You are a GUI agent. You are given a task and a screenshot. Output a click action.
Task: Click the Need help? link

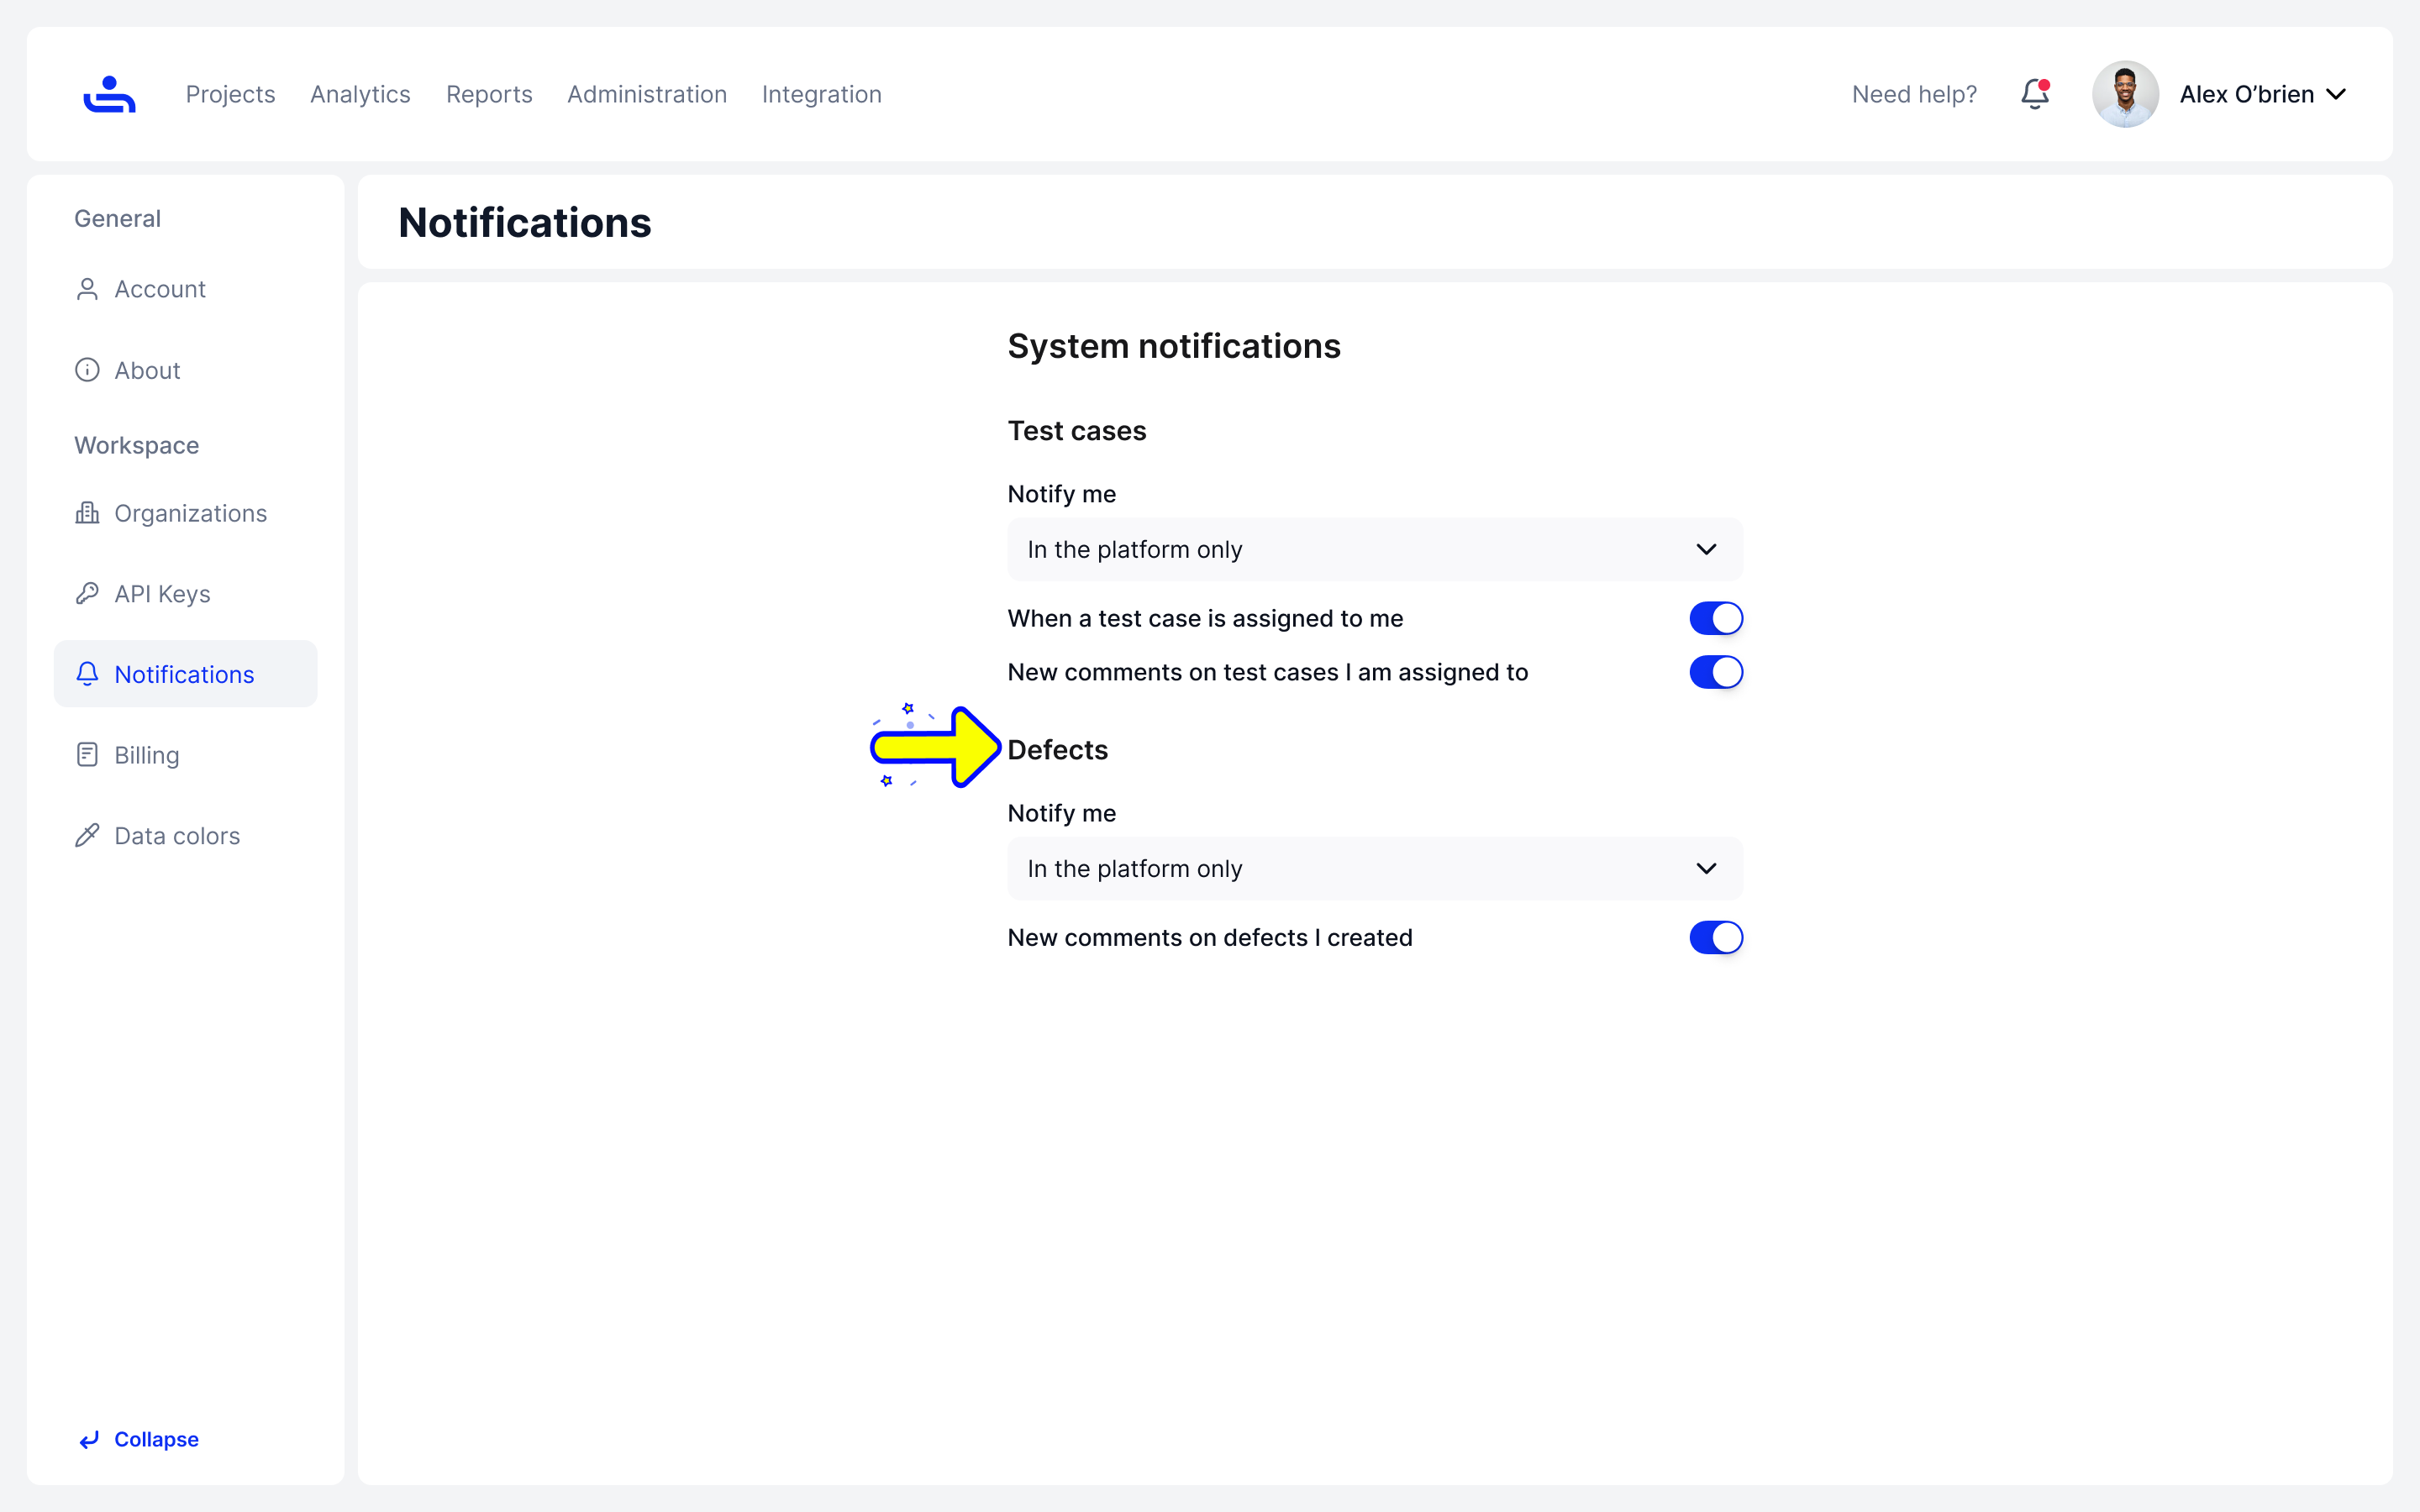pyautogui.click(x=1914, y=94)
